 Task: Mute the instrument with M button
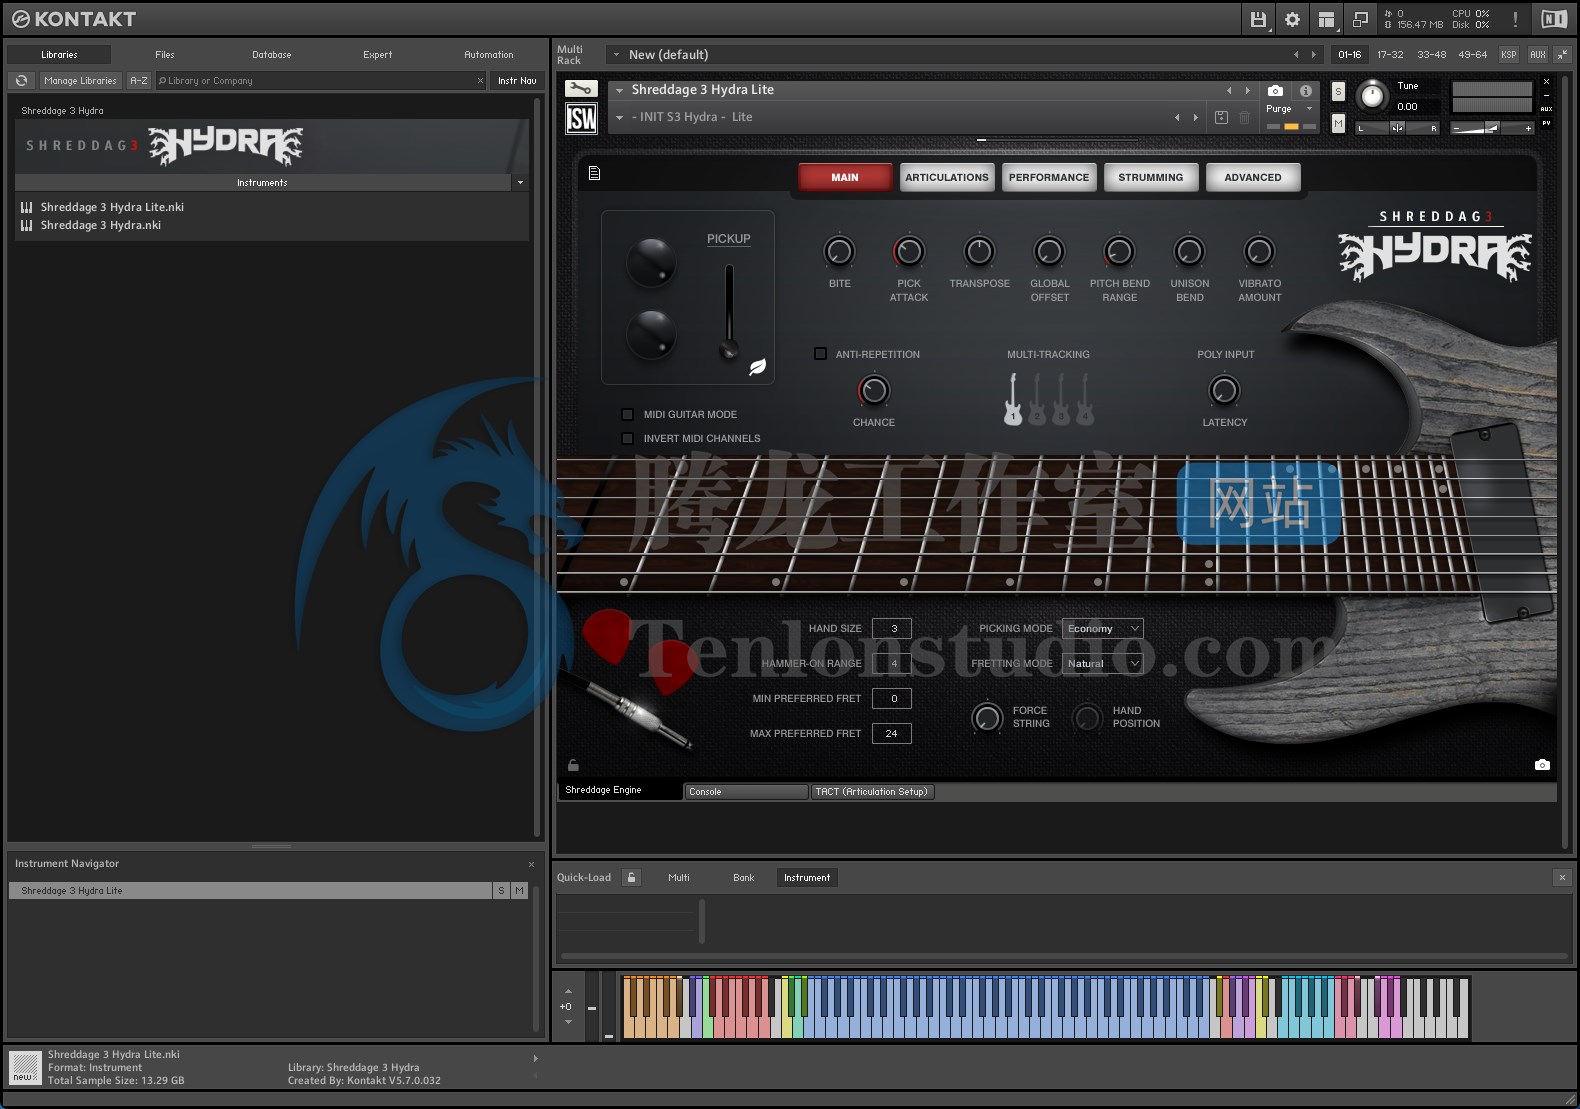[x=1338, y=123]
